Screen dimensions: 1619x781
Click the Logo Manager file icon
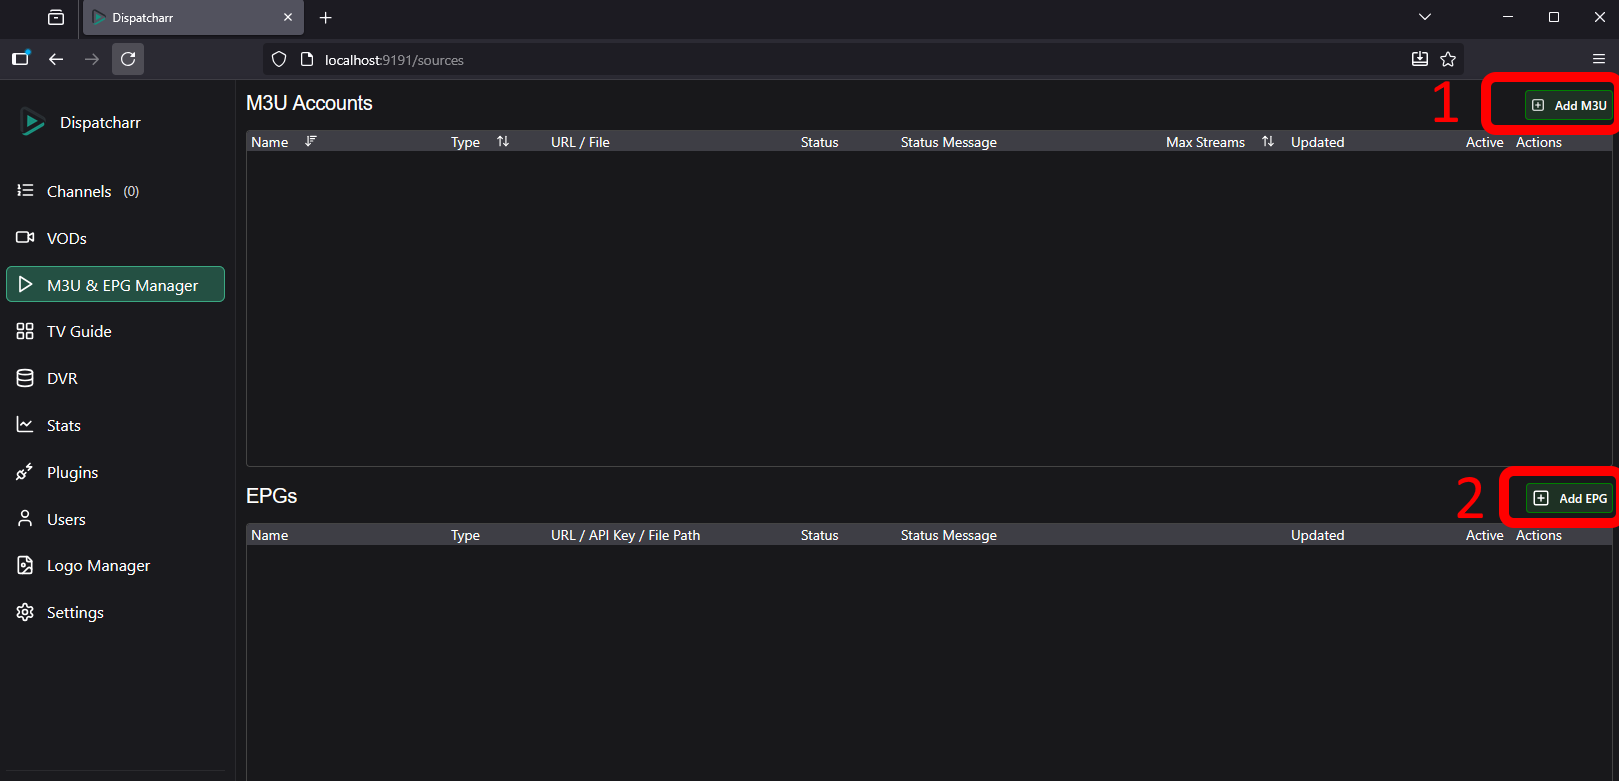click(x=25, y=565)
